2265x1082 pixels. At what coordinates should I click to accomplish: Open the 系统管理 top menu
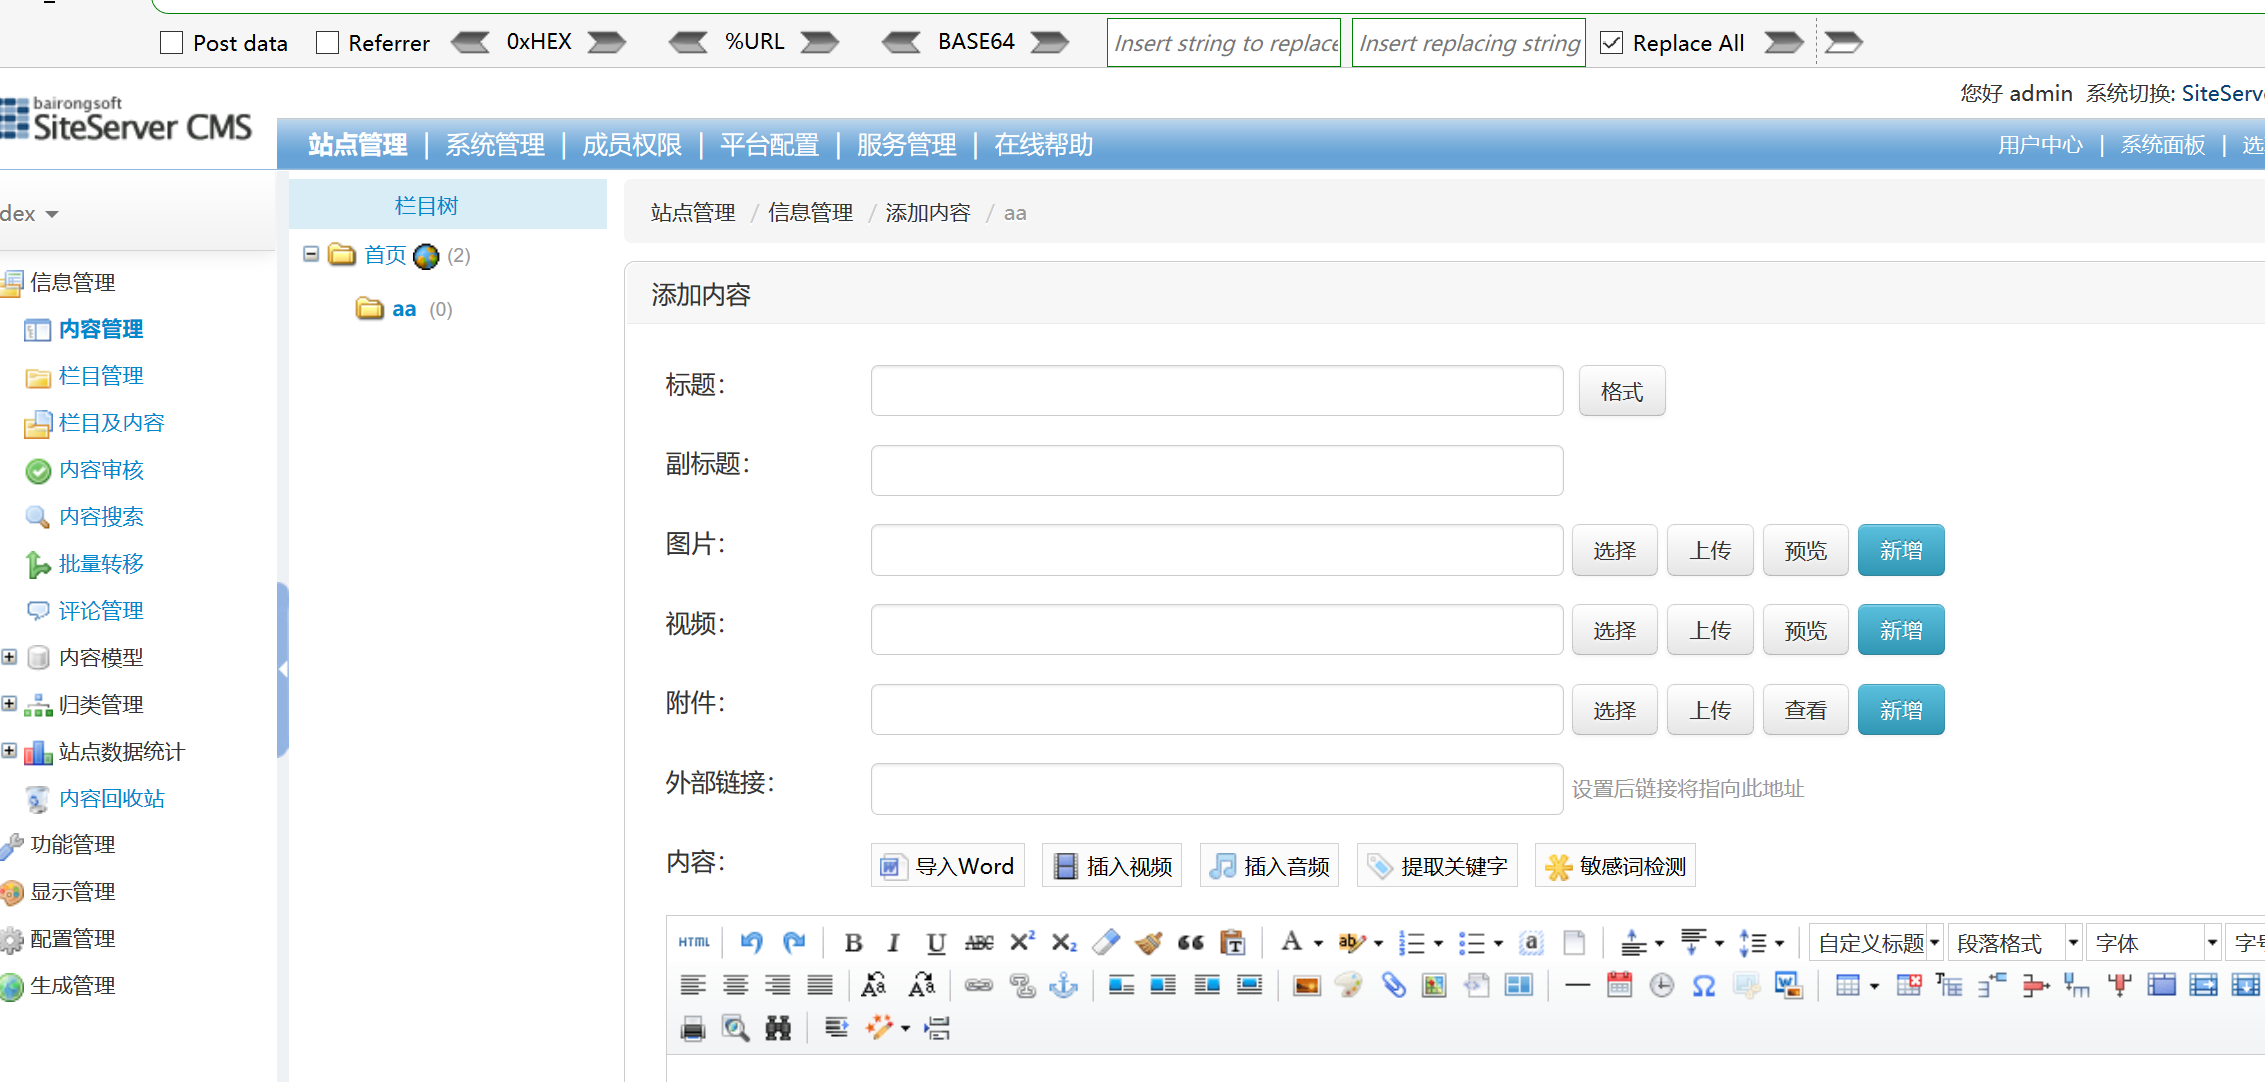point(495,145)
